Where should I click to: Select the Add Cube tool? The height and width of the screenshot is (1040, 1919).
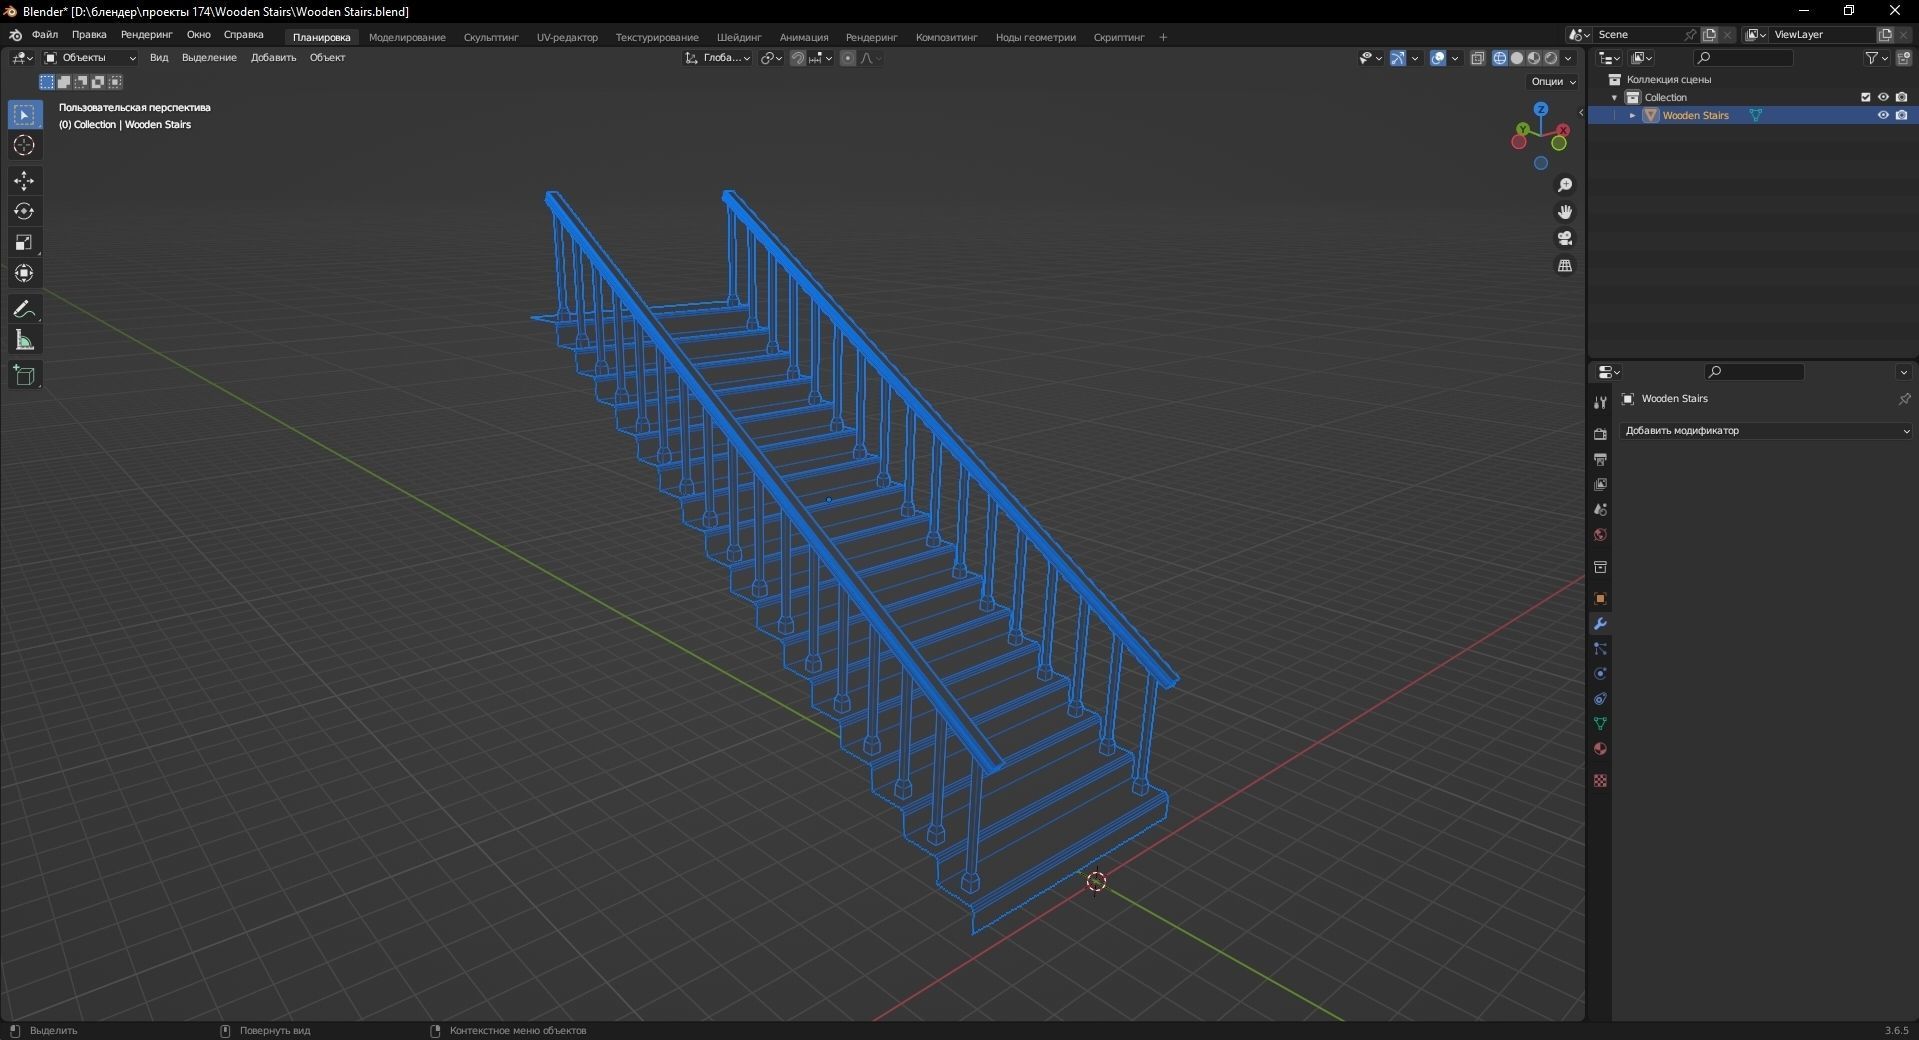24,376
